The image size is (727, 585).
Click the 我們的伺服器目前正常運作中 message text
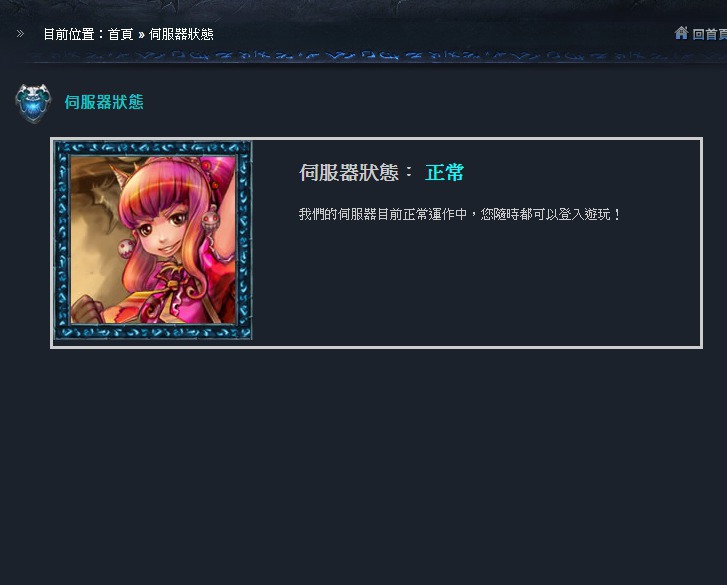point(383,214)
